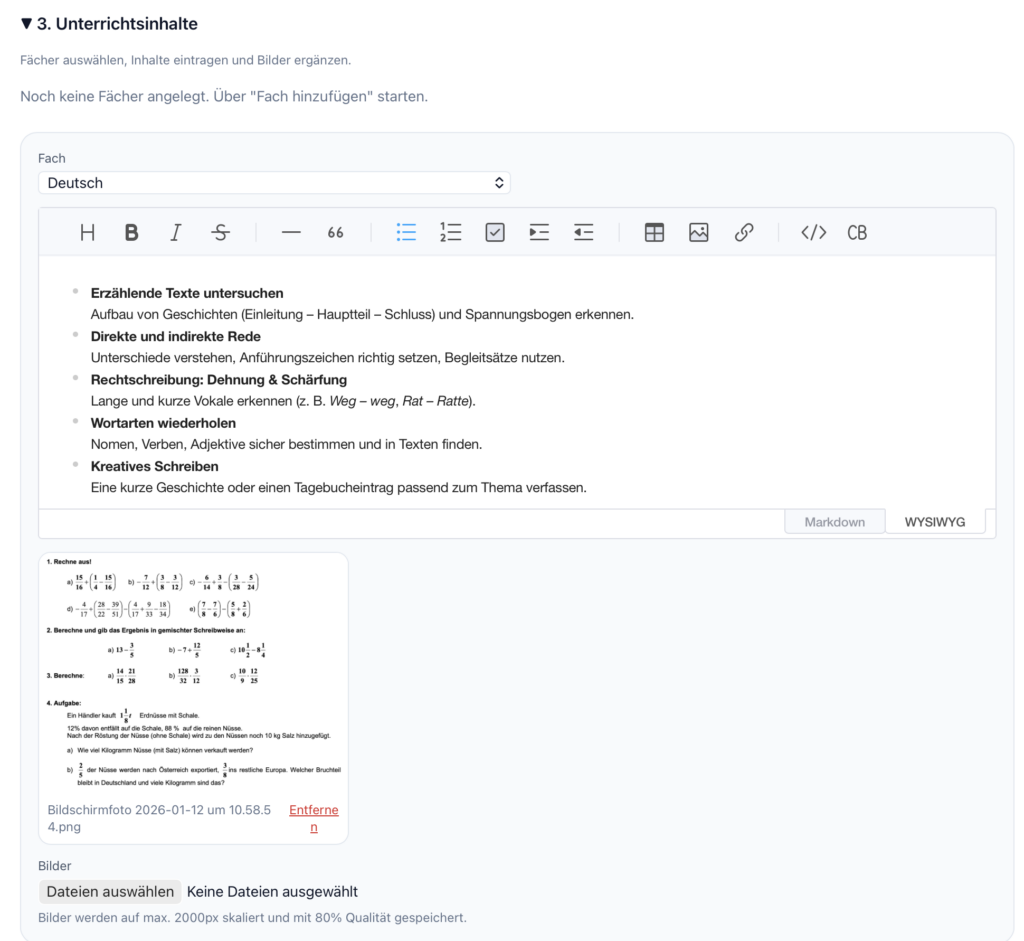The height and width of the screenshot is (941, 1024).
Task: Decrease indent with the outdent icon
Action: 584,233
